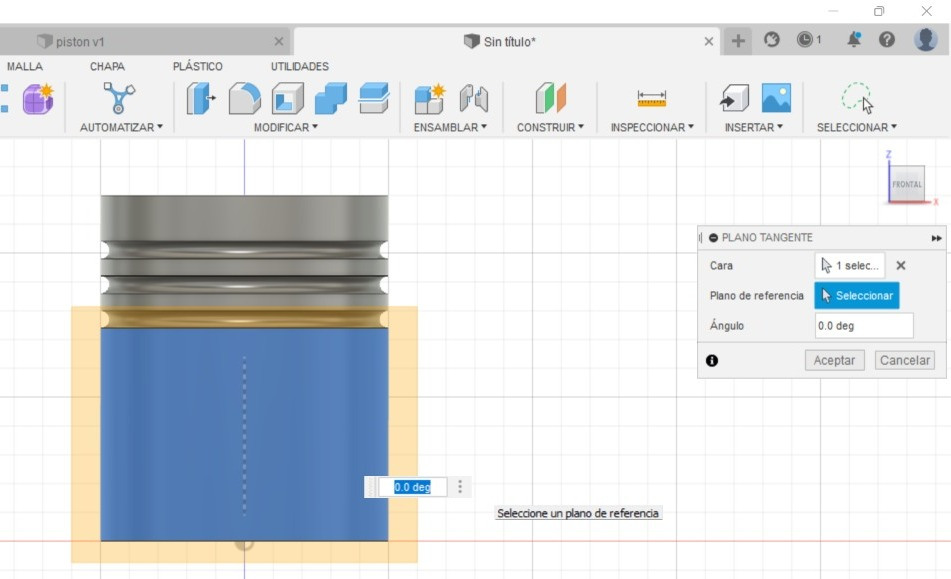The image size is (951, 579).
Task: Collapse the Plano Tangente dialog with minus icon
Action: [x=713, y=238]
